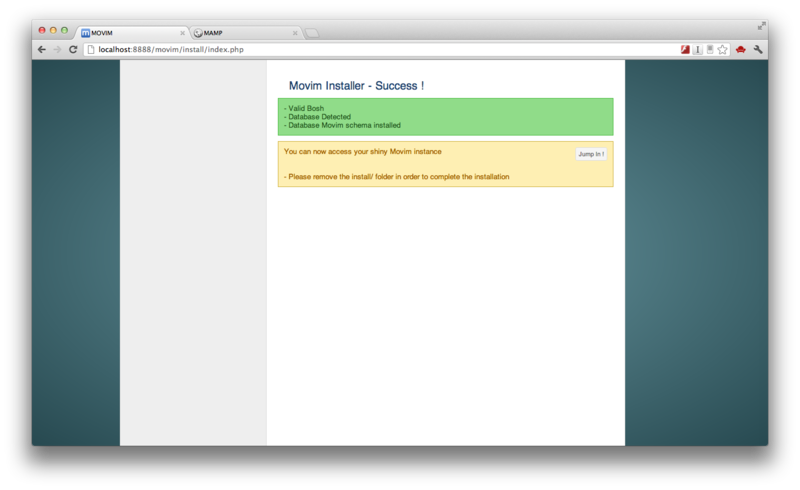Click the '- Database Detected' line
Viewport: 800px width, 490px height.
click(x=317, y=117)
